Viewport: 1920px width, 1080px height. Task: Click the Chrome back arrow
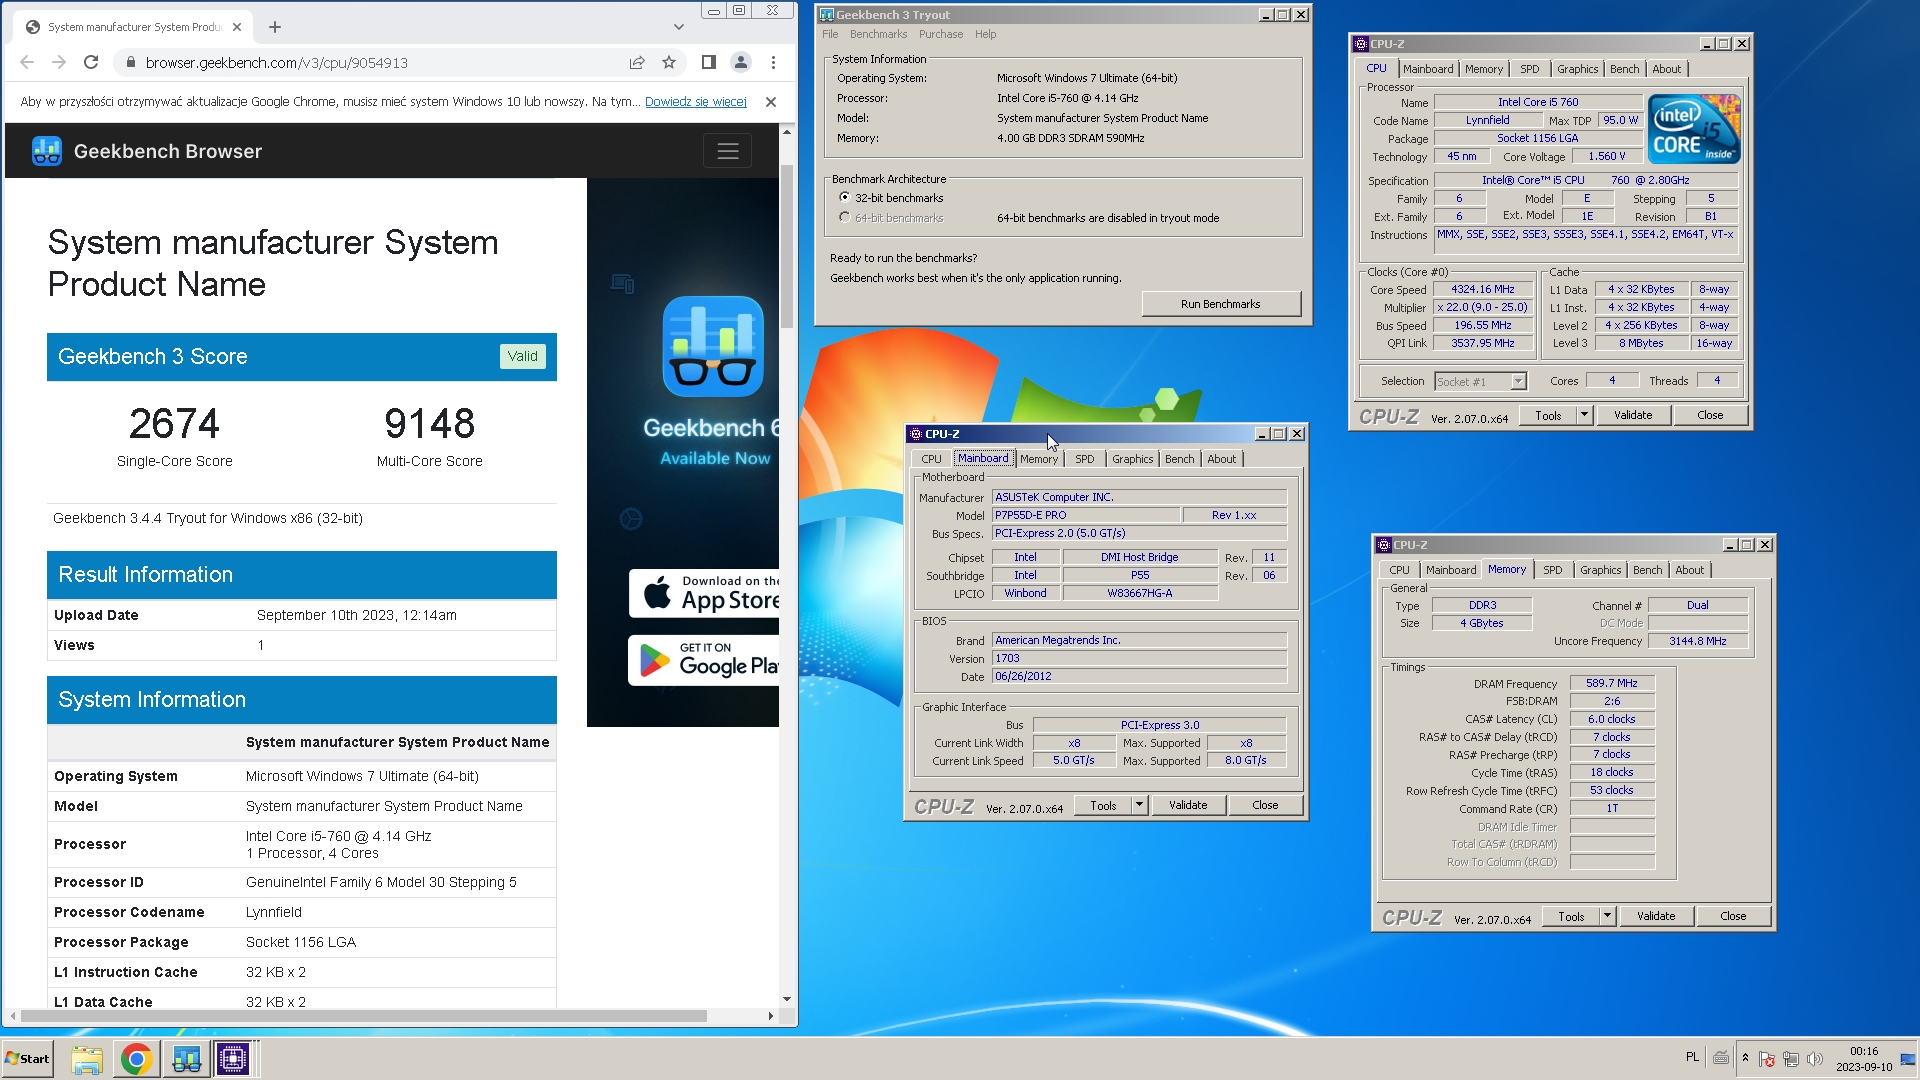[x=27, y=62]
